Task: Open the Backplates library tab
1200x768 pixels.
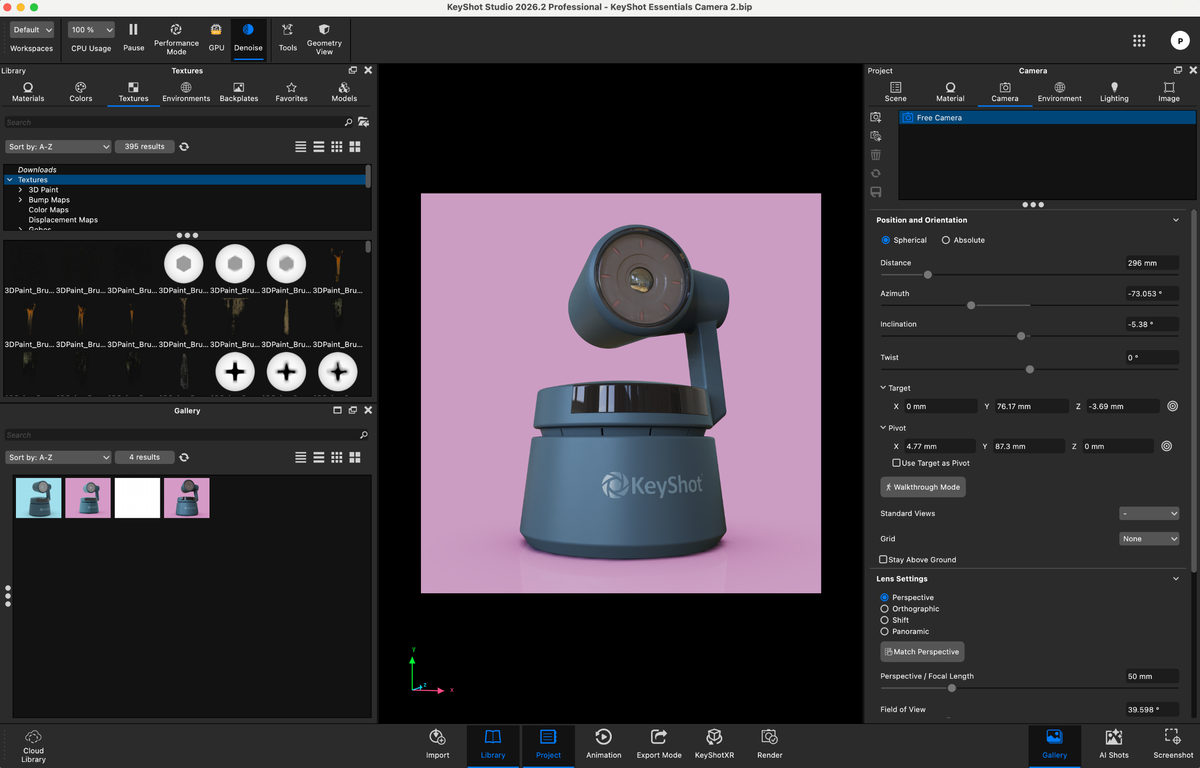Action: pyautogui.click(x=239, y=92)
